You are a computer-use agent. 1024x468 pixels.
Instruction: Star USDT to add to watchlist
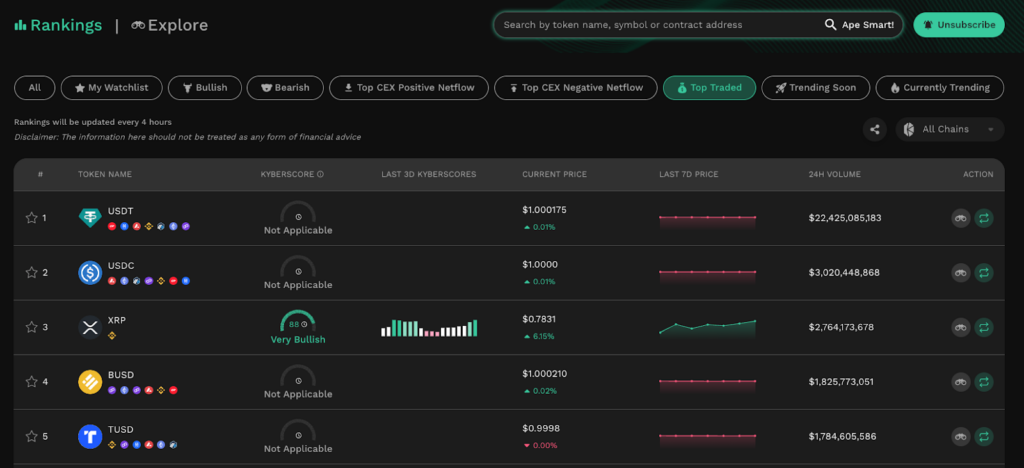(x=31, y=218)
